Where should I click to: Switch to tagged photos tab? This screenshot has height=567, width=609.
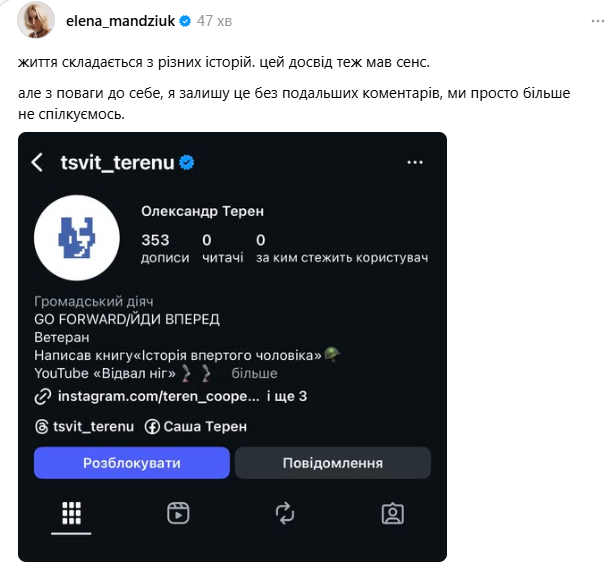point(393,513)
